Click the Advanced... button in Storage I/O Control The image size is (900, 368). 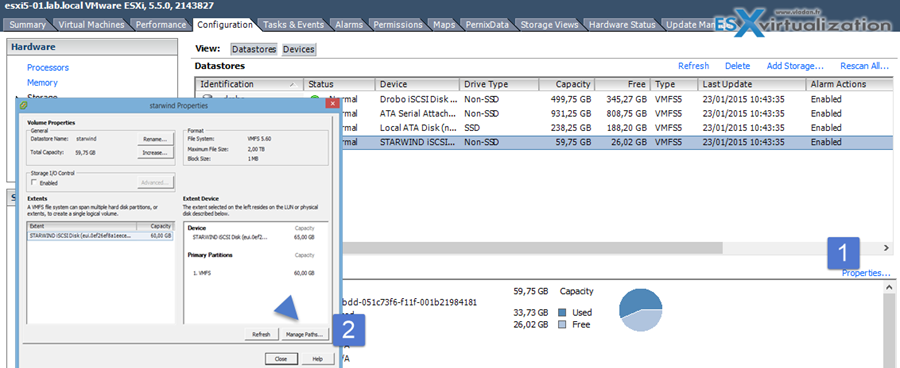coord(156,183)
